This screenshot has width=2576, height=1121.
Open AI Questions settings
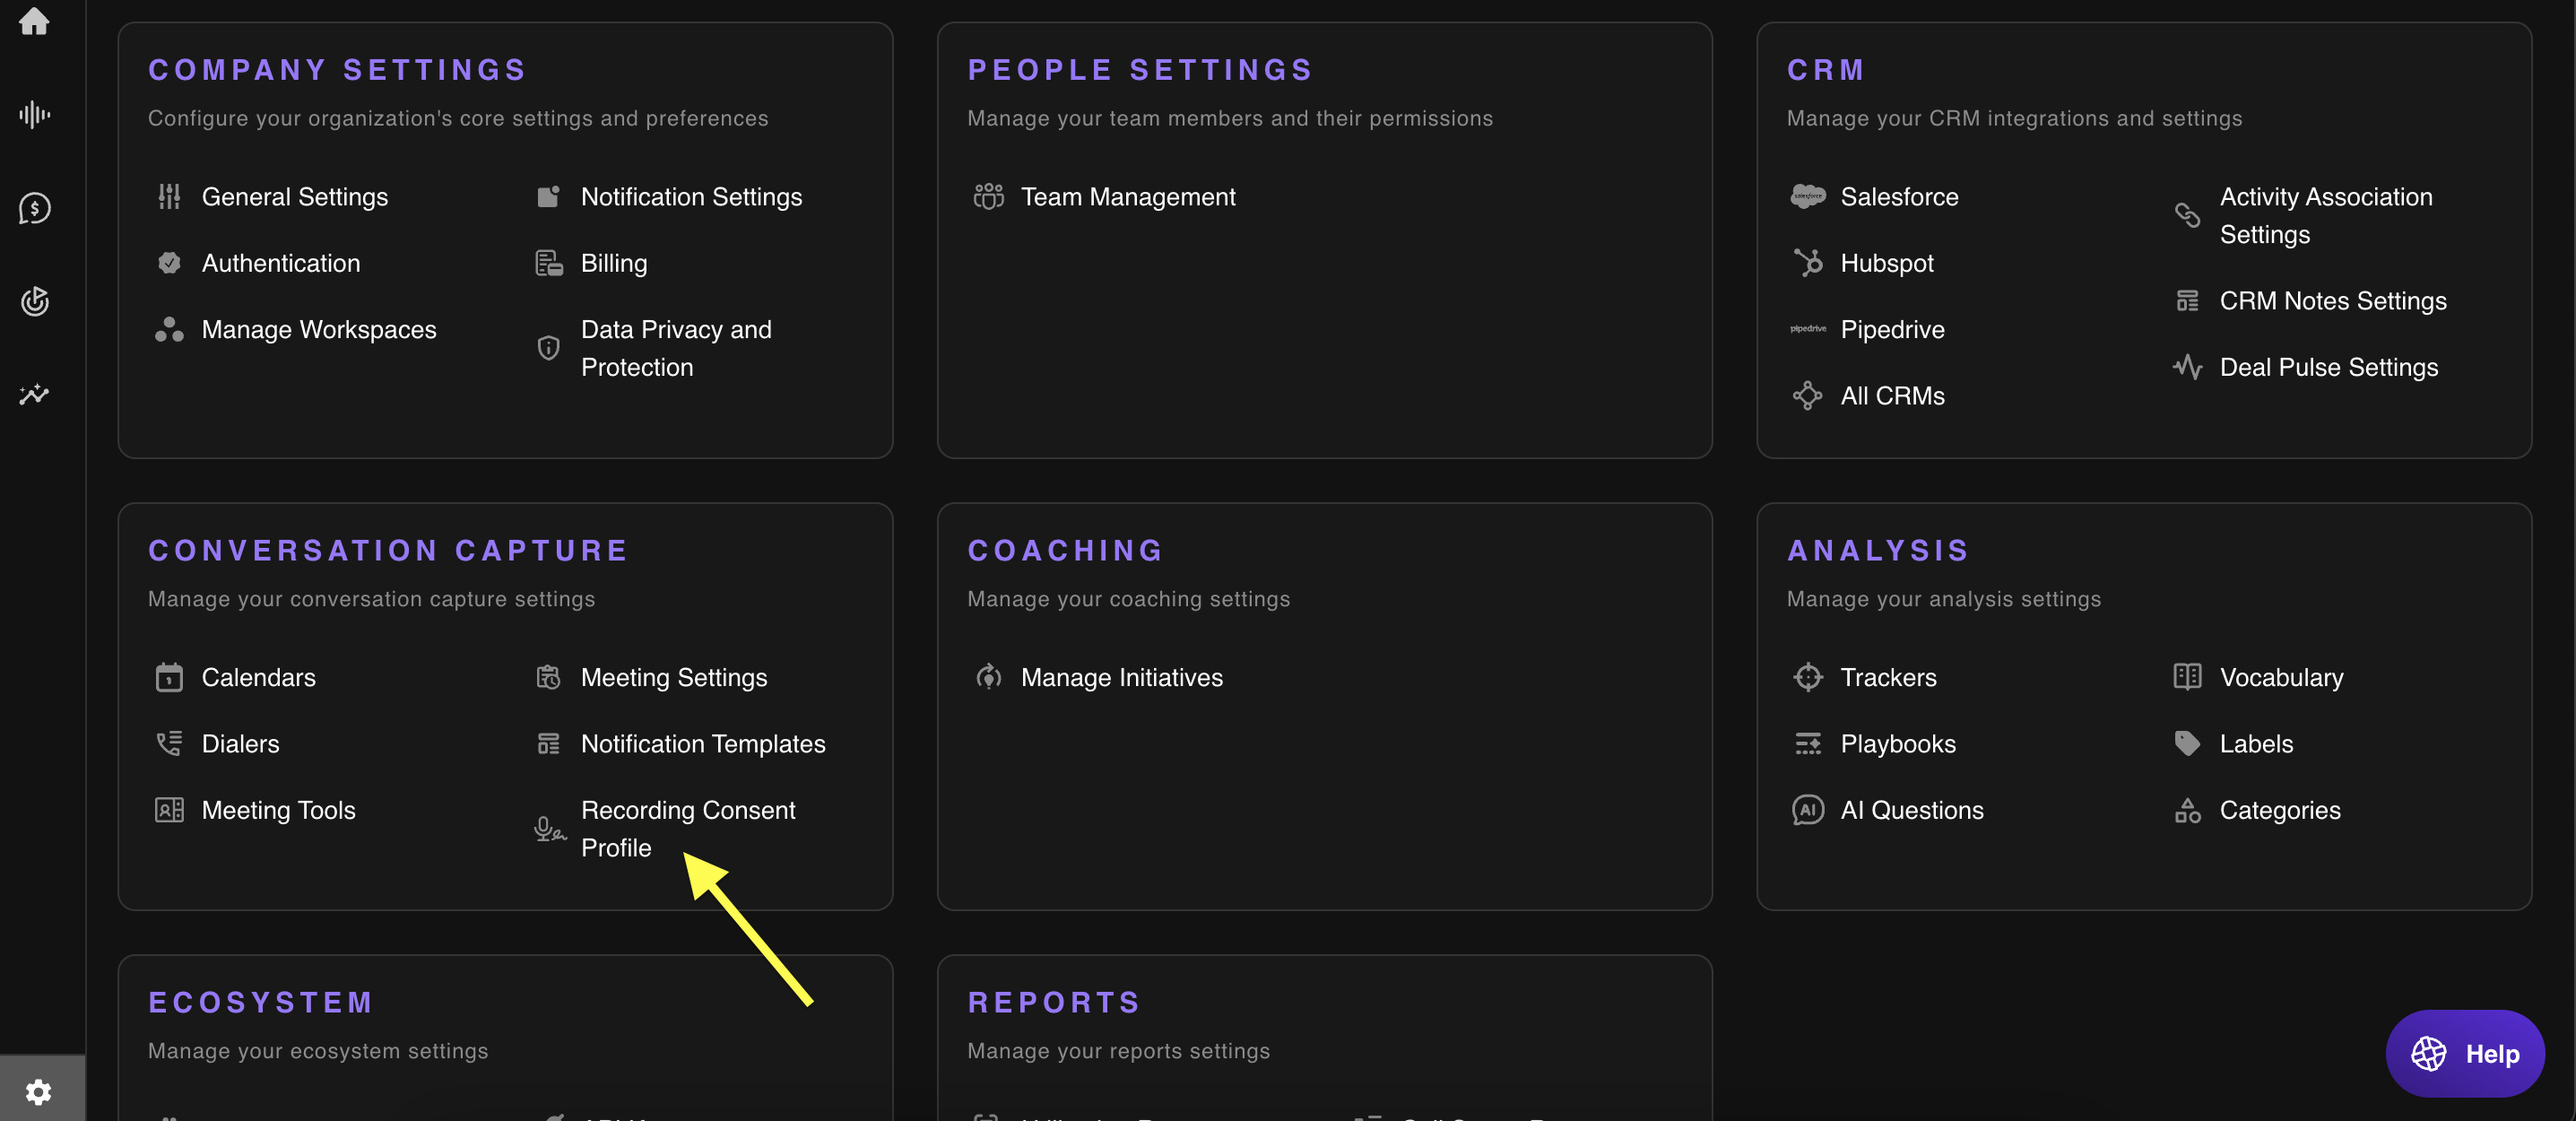coord(1911,810)
